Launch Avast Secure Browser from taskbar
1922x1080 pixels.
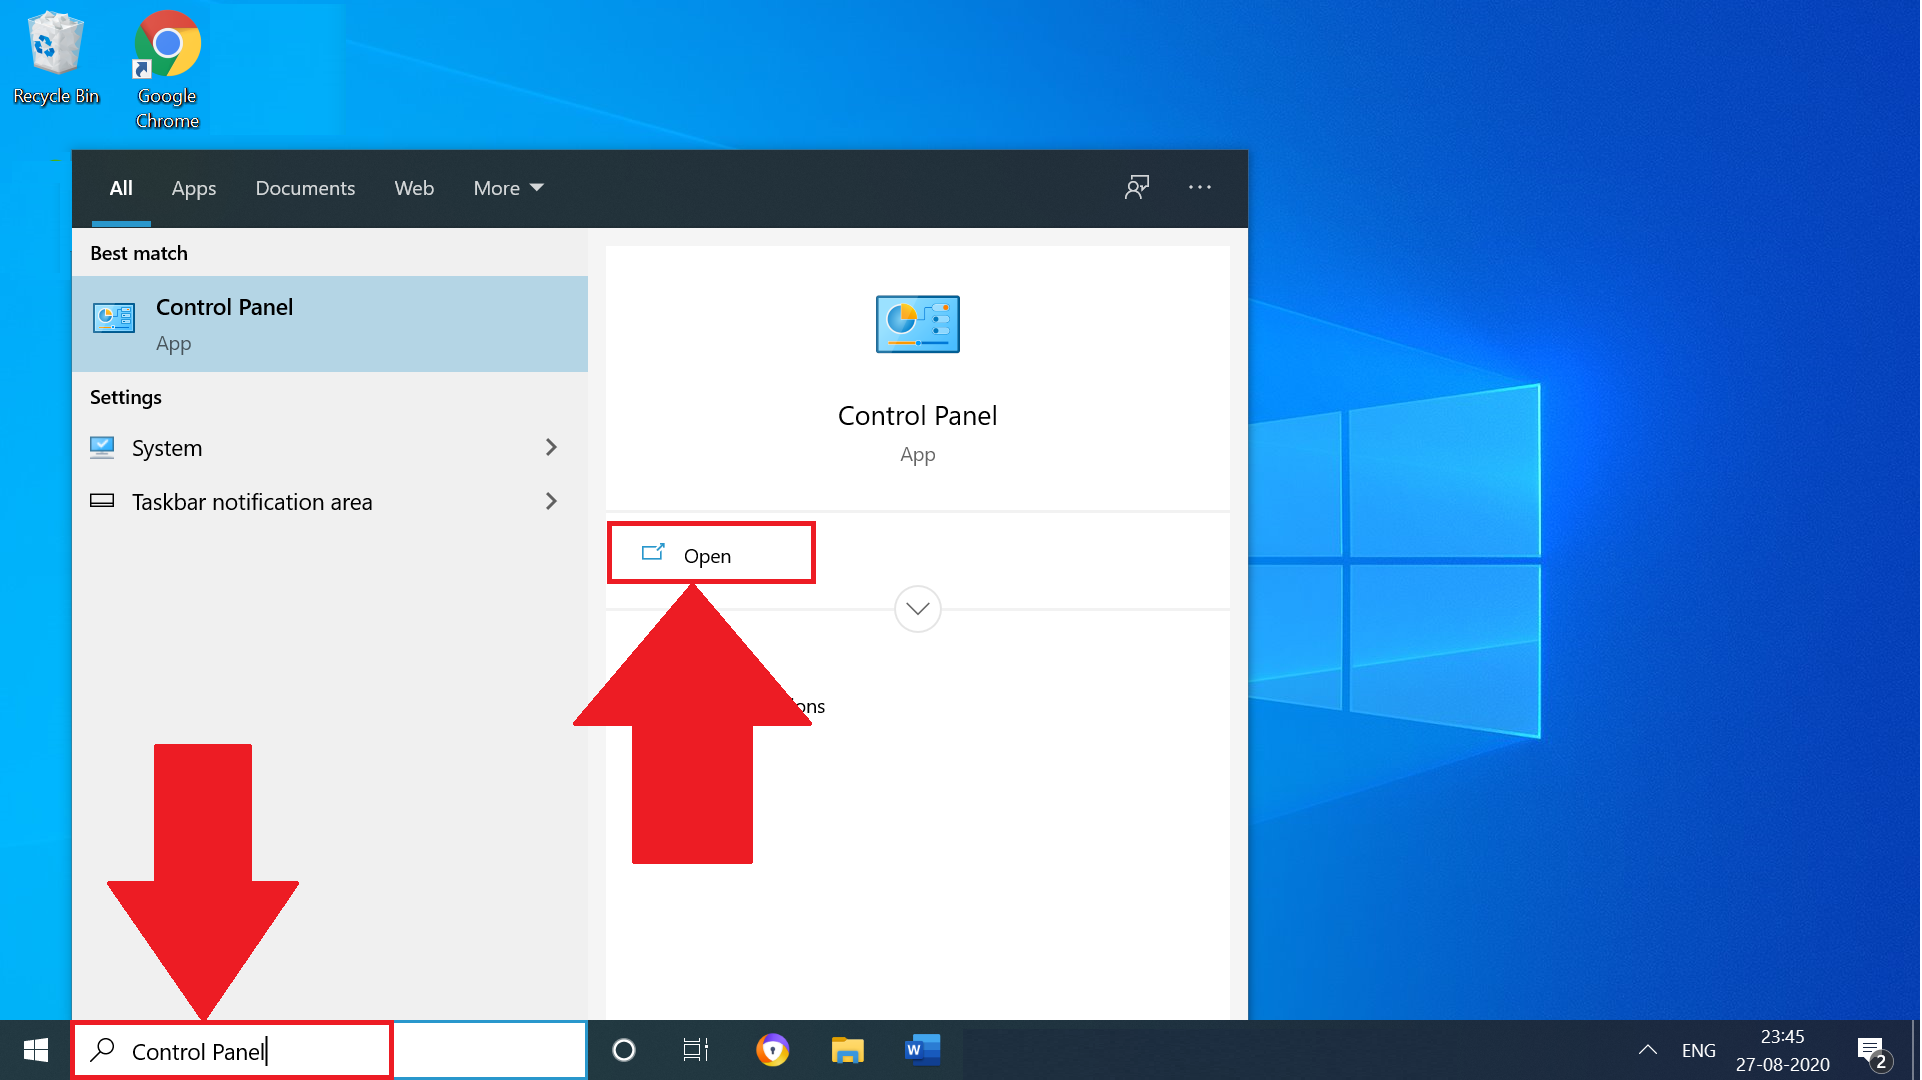coord(772,1050)
